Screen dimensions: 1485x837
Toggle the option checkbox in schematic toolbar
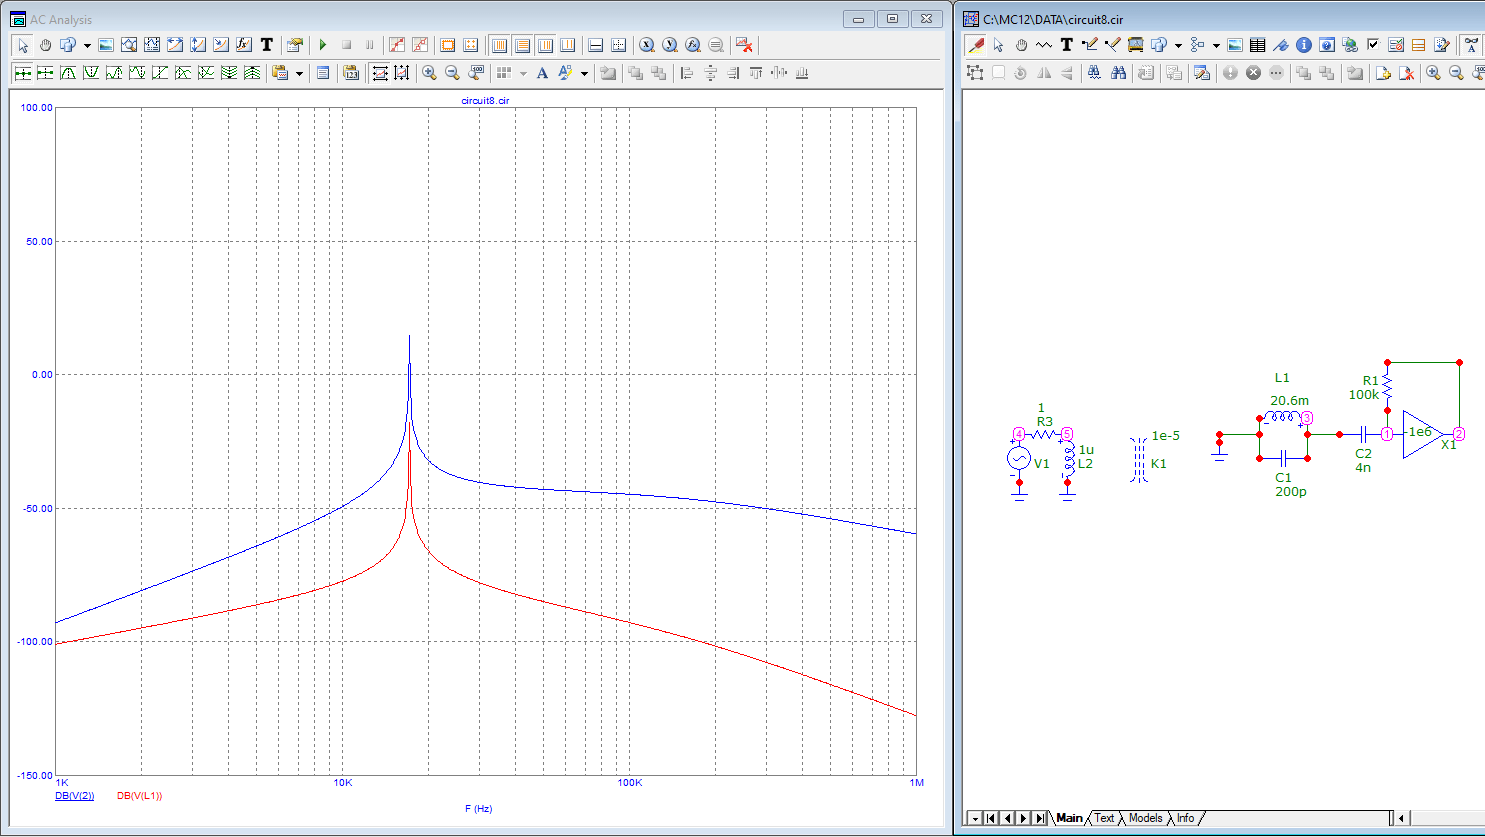1373,44
